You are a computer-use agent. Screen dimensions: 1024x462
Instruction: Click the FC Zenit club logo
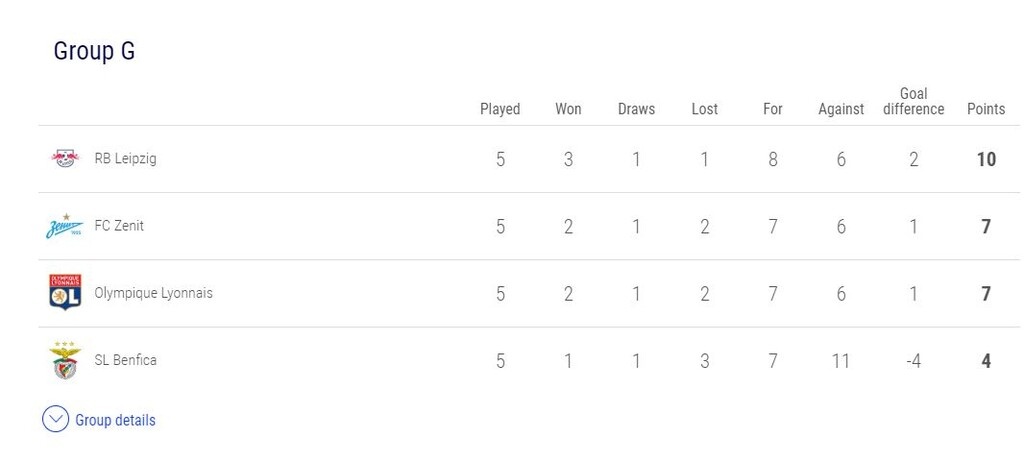point(65,227)
